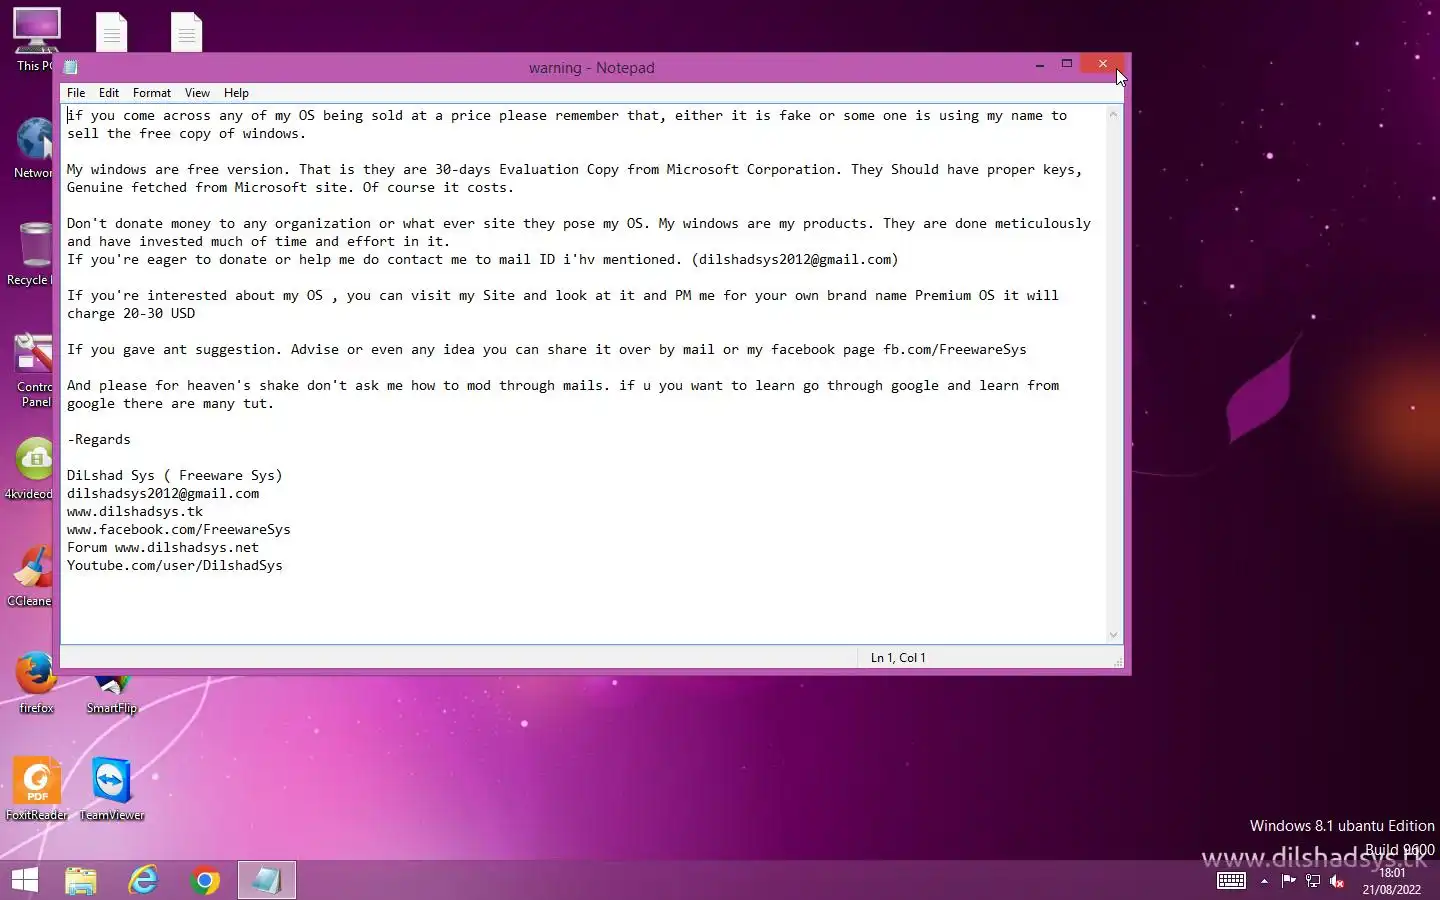Select the Recycle Bin desktop icon

(32, 255)
